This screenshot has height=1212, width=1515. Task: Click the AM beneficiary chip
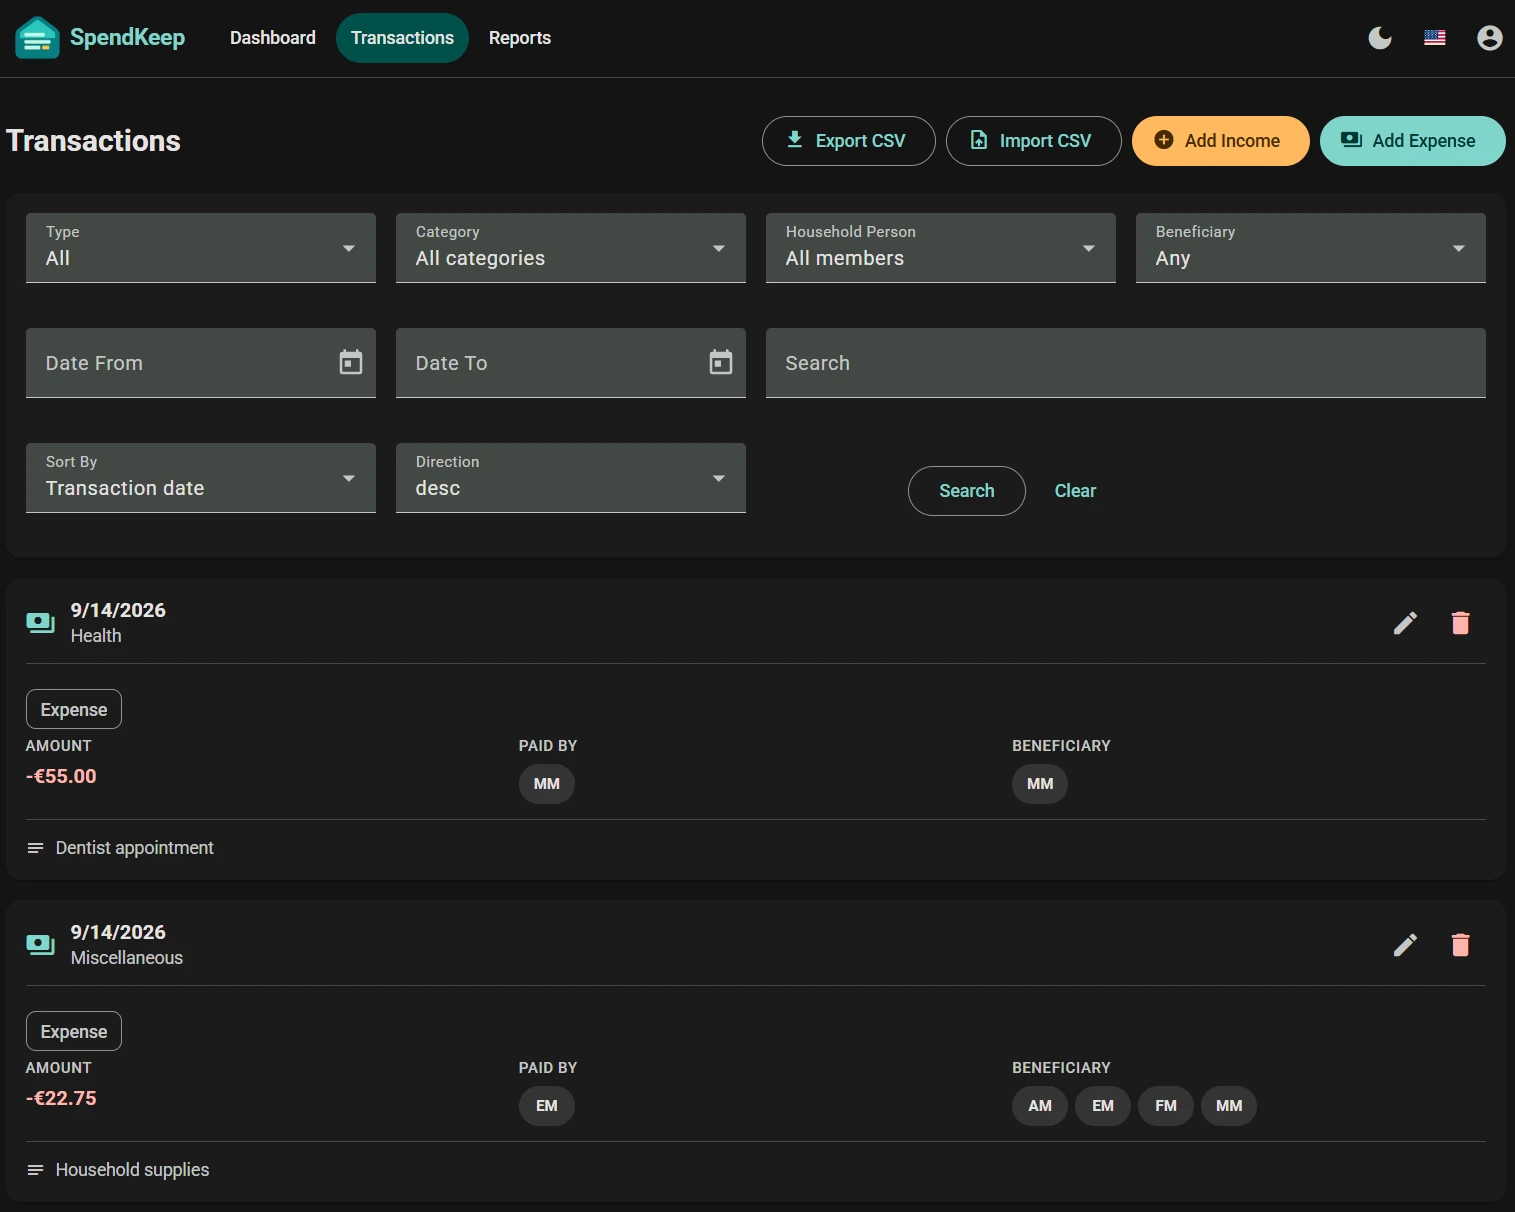click(1040, 1106)
